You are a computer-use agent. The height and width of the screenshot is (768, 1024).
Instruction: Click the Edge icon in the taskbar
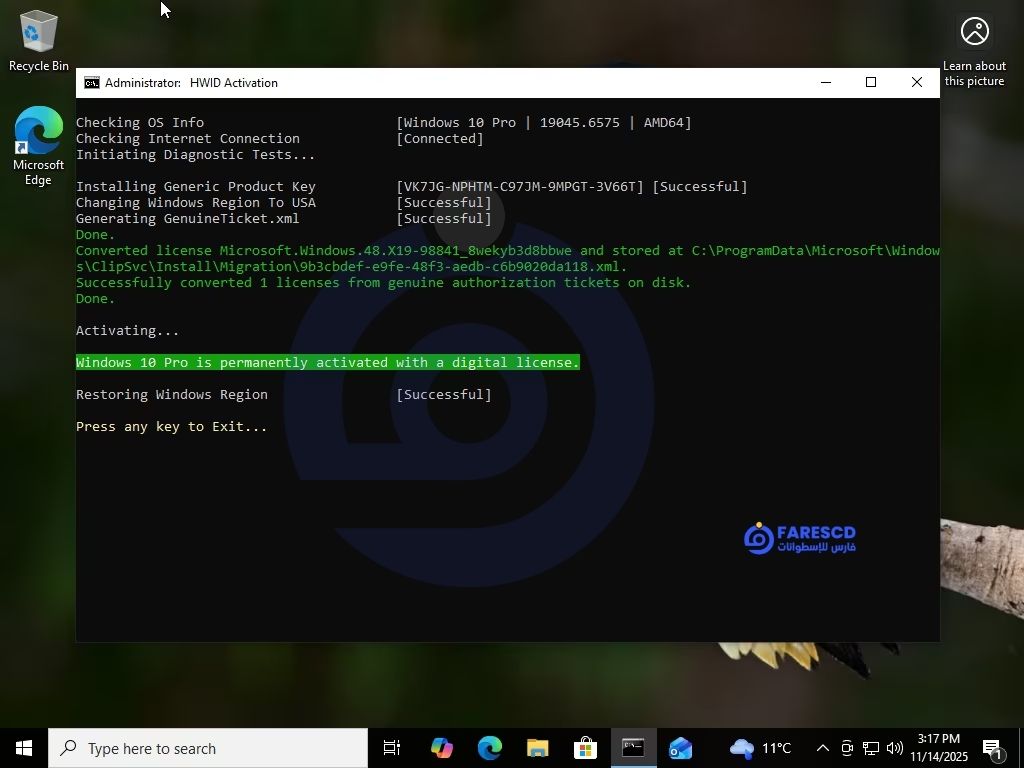point(489,748)
